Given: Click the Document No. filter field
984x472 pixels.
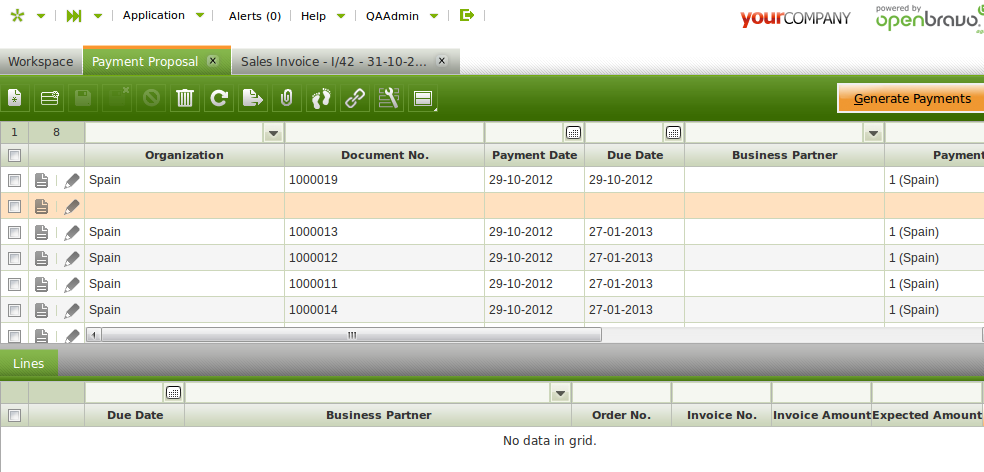Looking at the screenshot, I should tap(385, 133).
